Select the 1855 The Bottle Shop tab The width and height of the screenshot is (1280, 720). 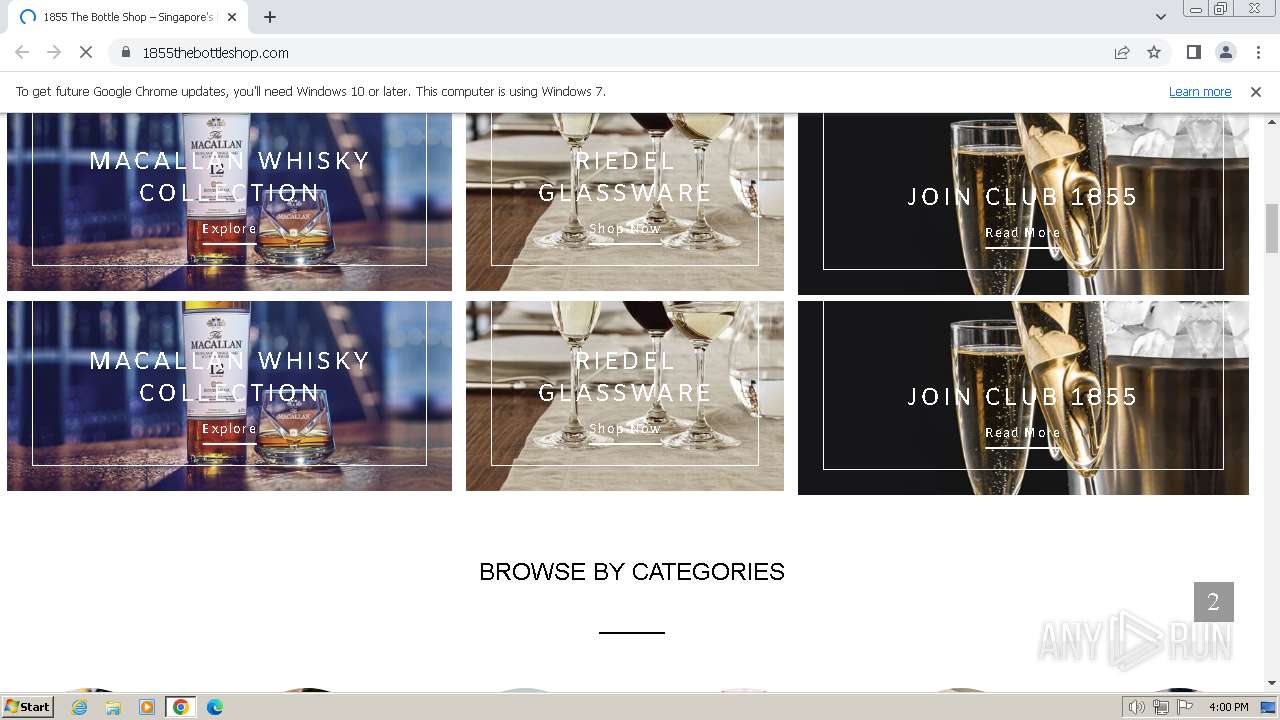(128, 17)
